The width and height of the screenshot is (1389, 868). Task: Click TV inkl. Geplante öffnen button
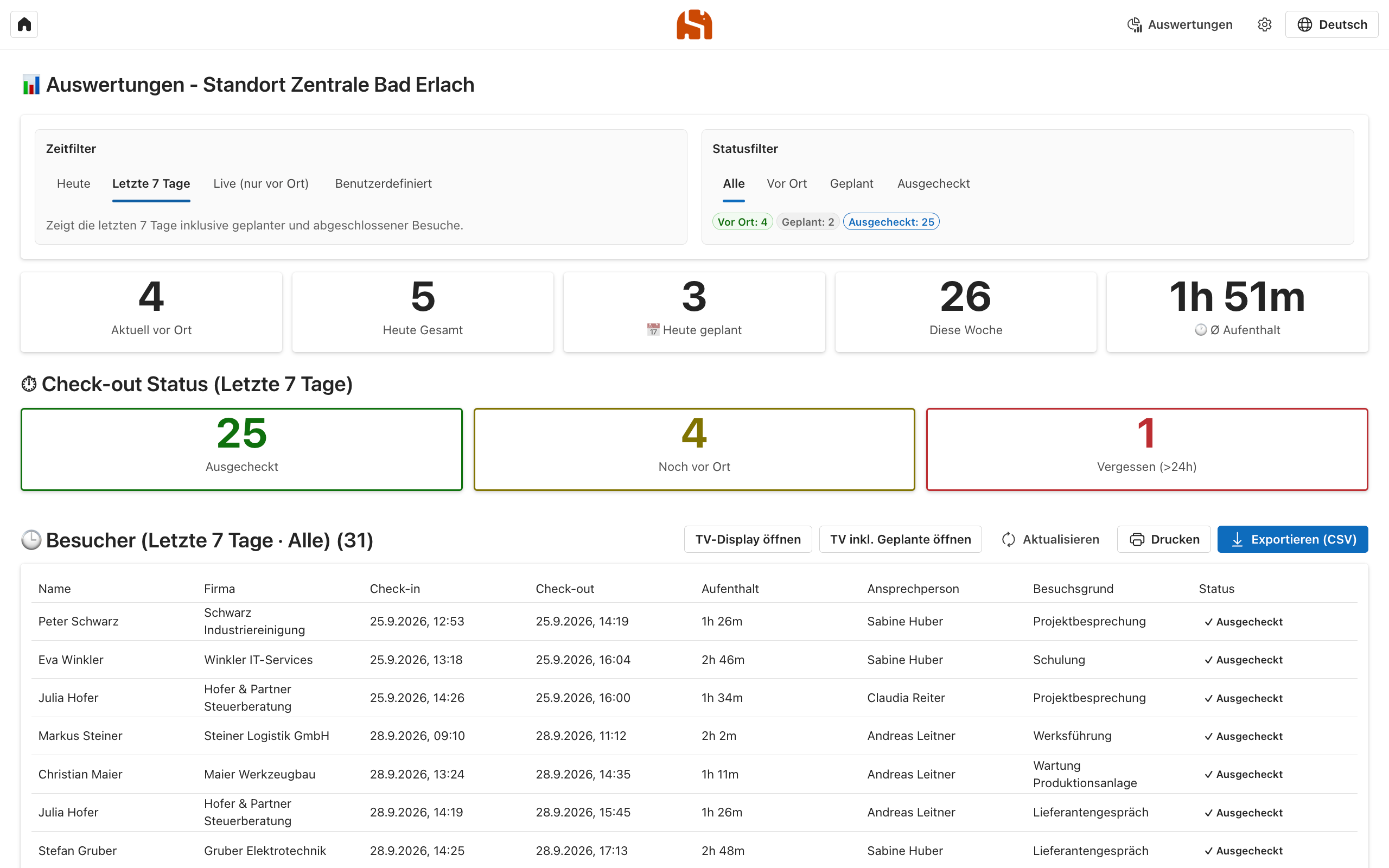901,539
